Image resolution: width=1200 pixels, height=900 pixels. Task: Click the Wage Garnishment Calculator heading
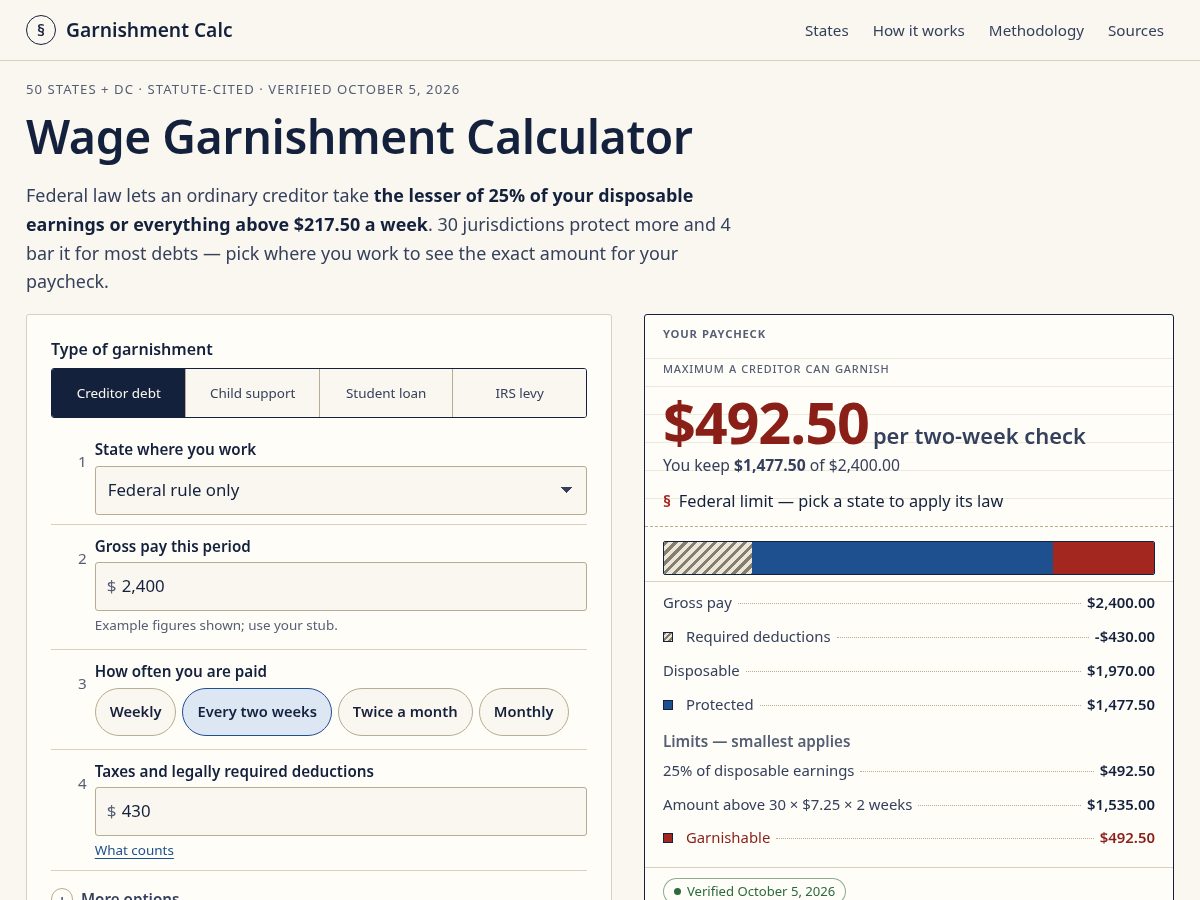tap(359, 137)
